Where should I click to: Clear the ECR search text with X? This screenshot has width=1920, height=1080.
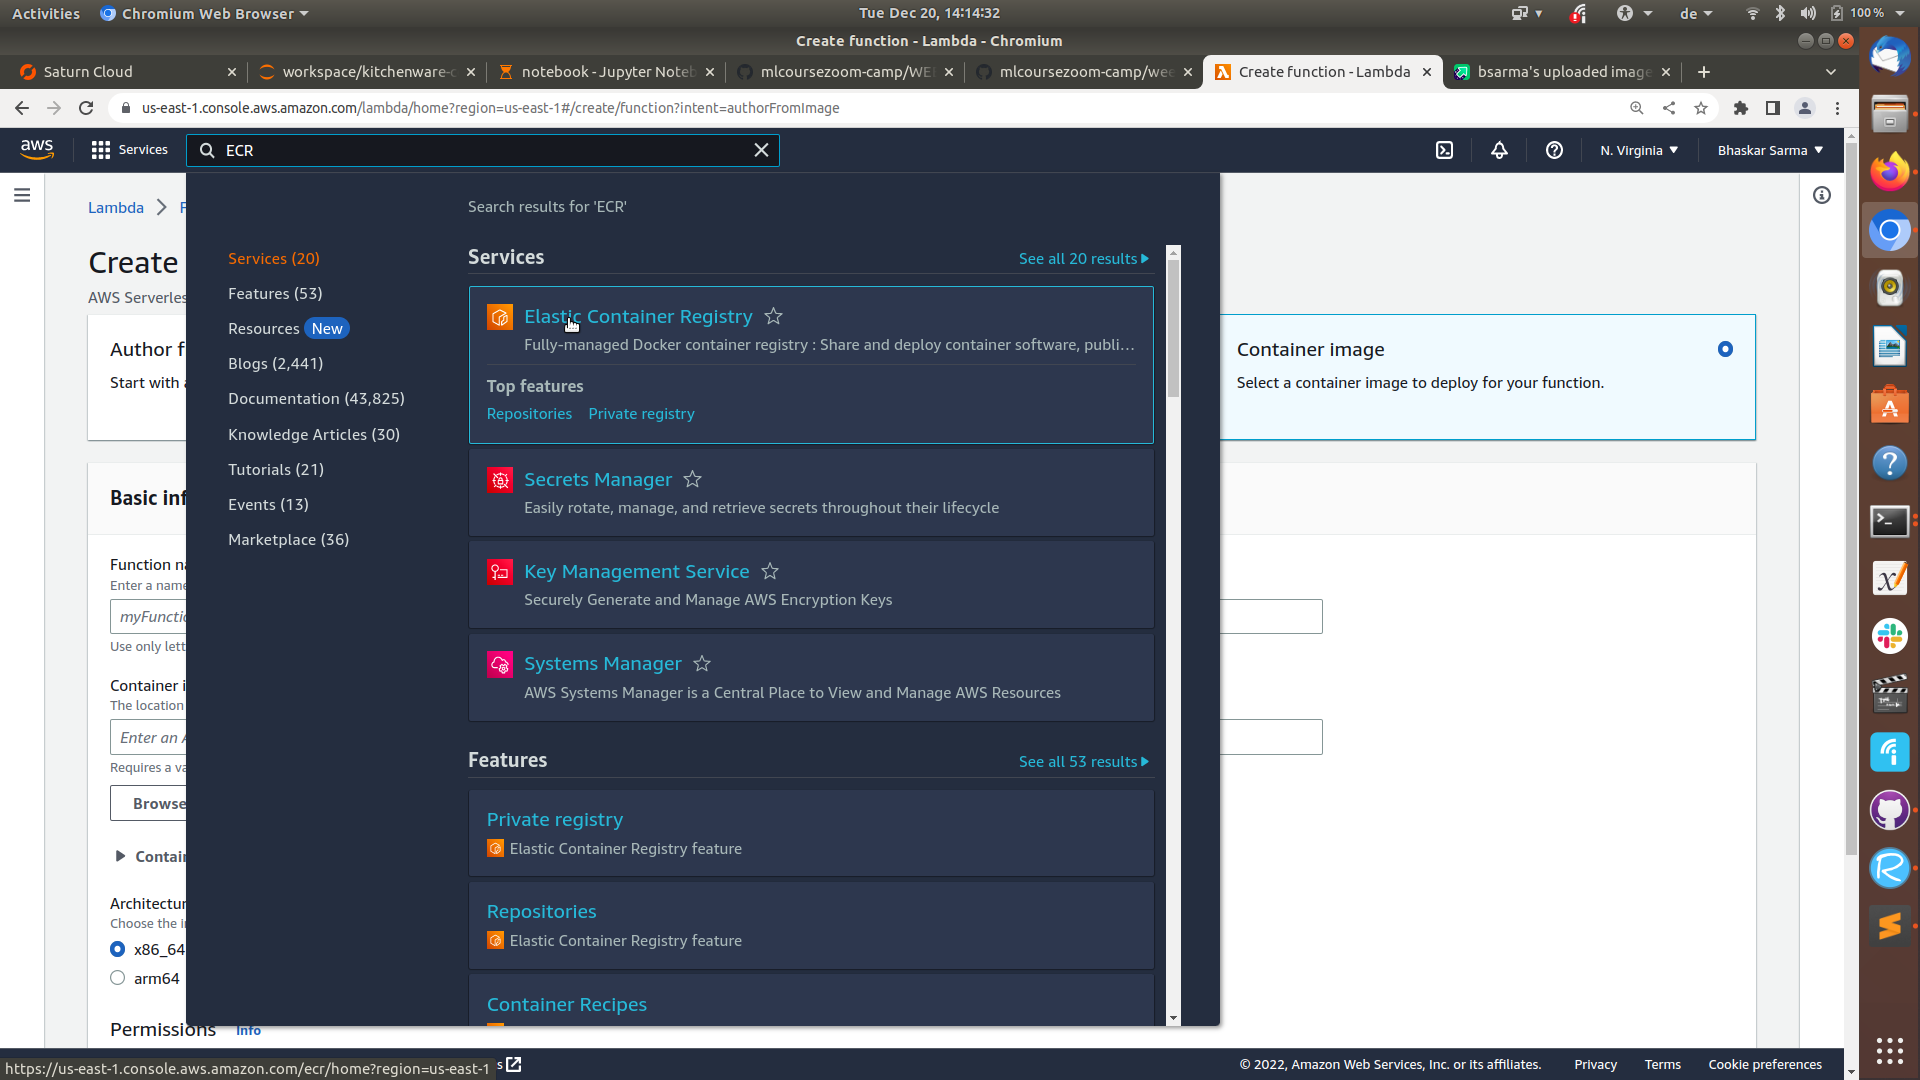pyautogui.click(x=761, y=150)
